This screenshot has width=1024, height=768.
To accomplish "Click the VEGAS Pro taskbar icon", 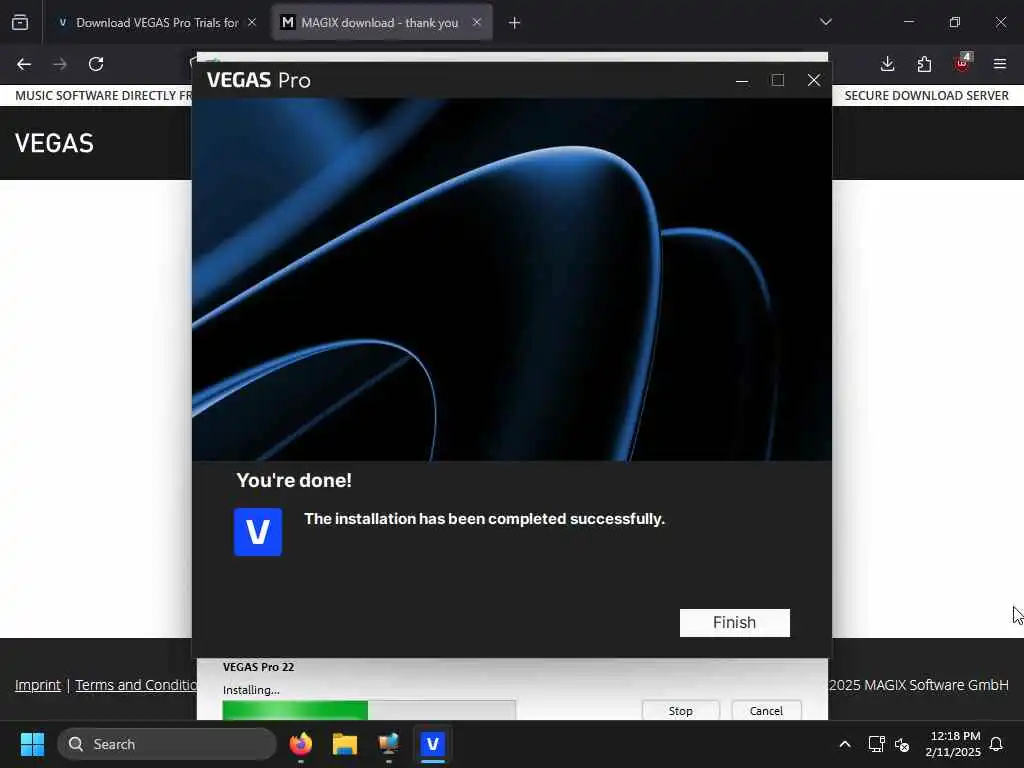I will click(x=432, y=744).
